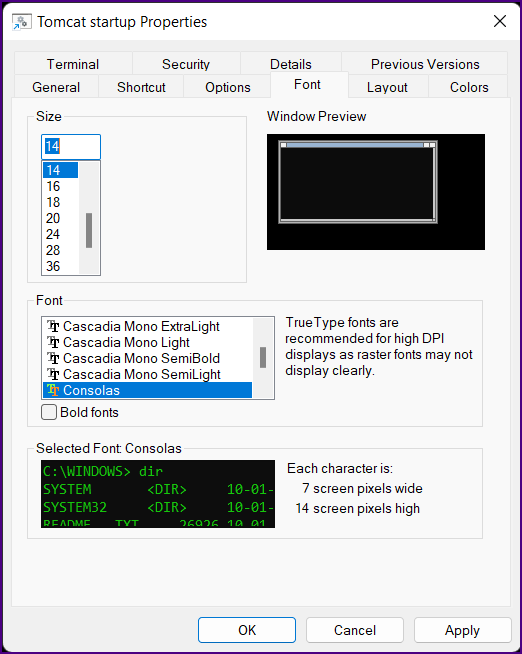Go to the Terminal tab
The width and height of the screenshot is (522, 654).
click(73, 64)
